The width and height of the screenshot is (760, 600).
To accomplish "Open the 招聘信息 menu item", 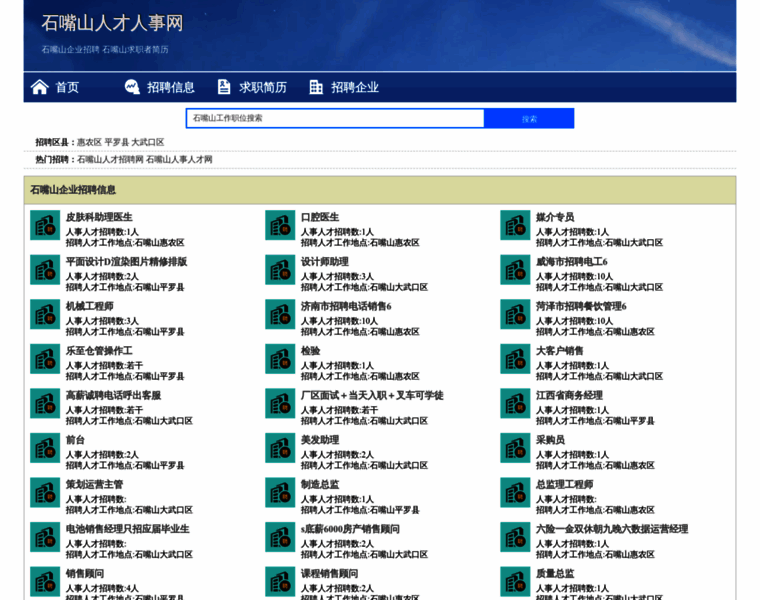I will [x=171, y=87].
